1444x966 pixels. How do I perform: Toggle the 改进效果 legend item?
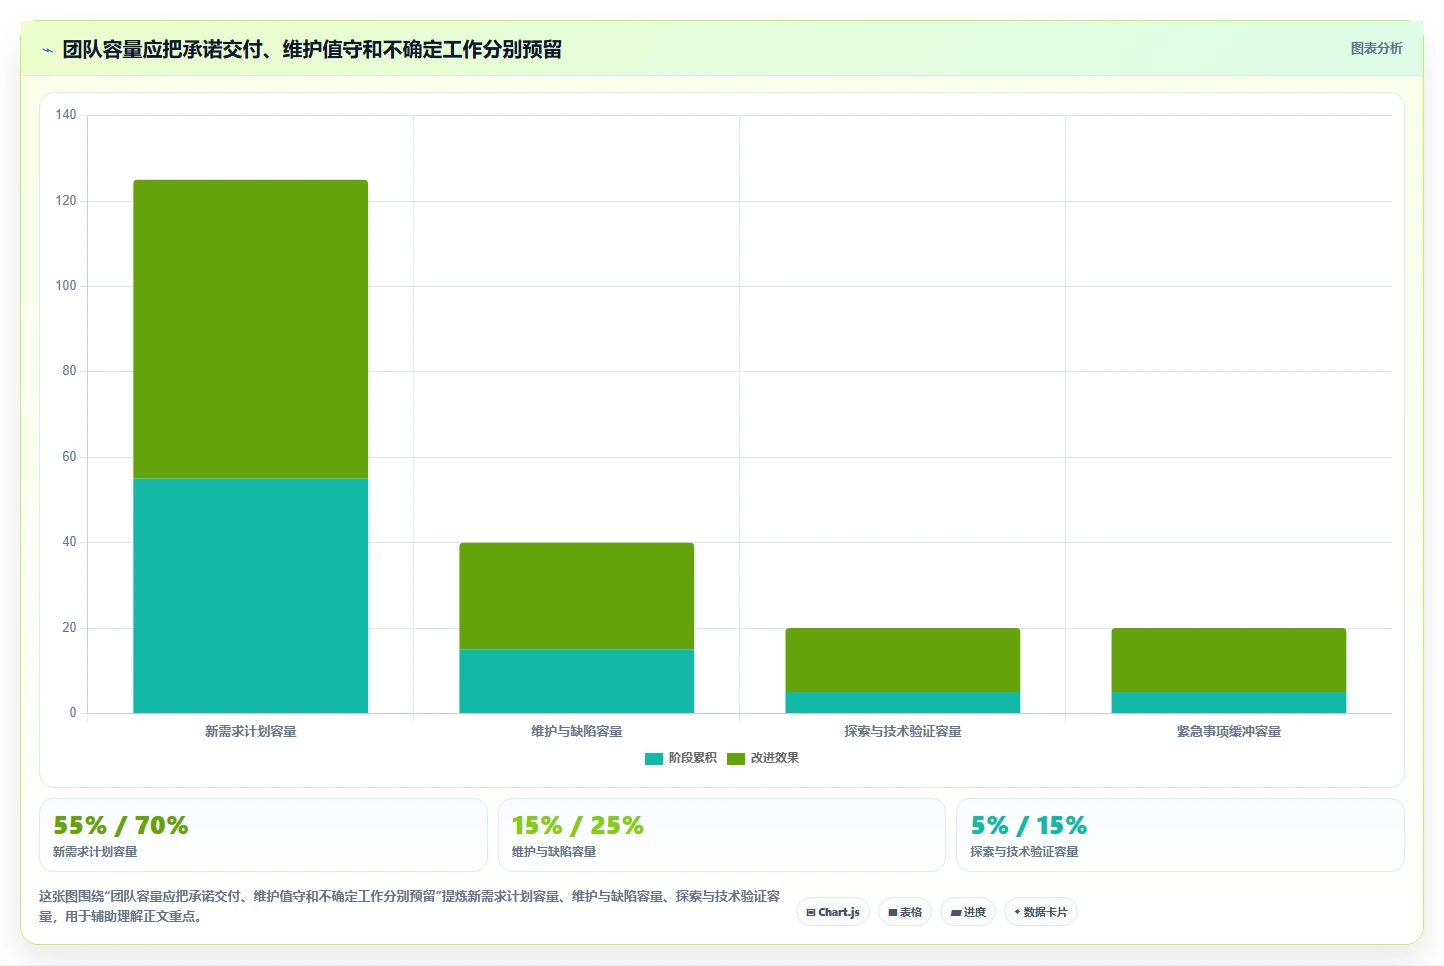(x=763, y=758)
